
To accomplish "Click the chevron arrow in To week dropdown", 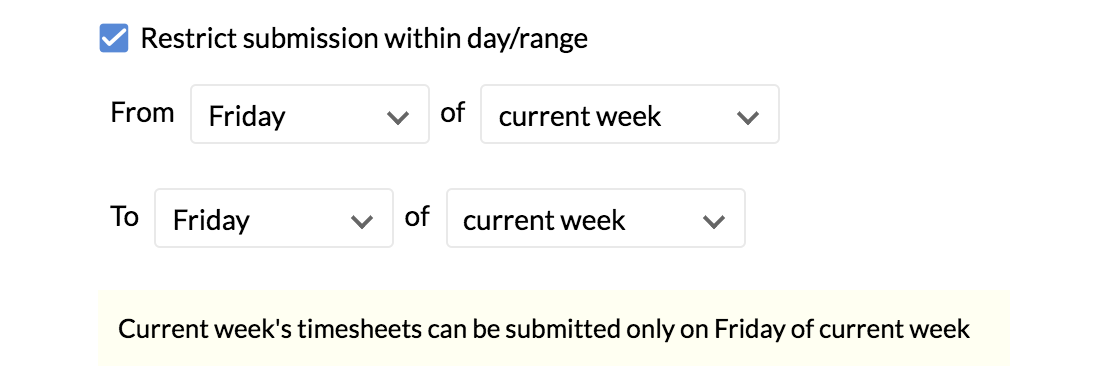I will (714, 222).
